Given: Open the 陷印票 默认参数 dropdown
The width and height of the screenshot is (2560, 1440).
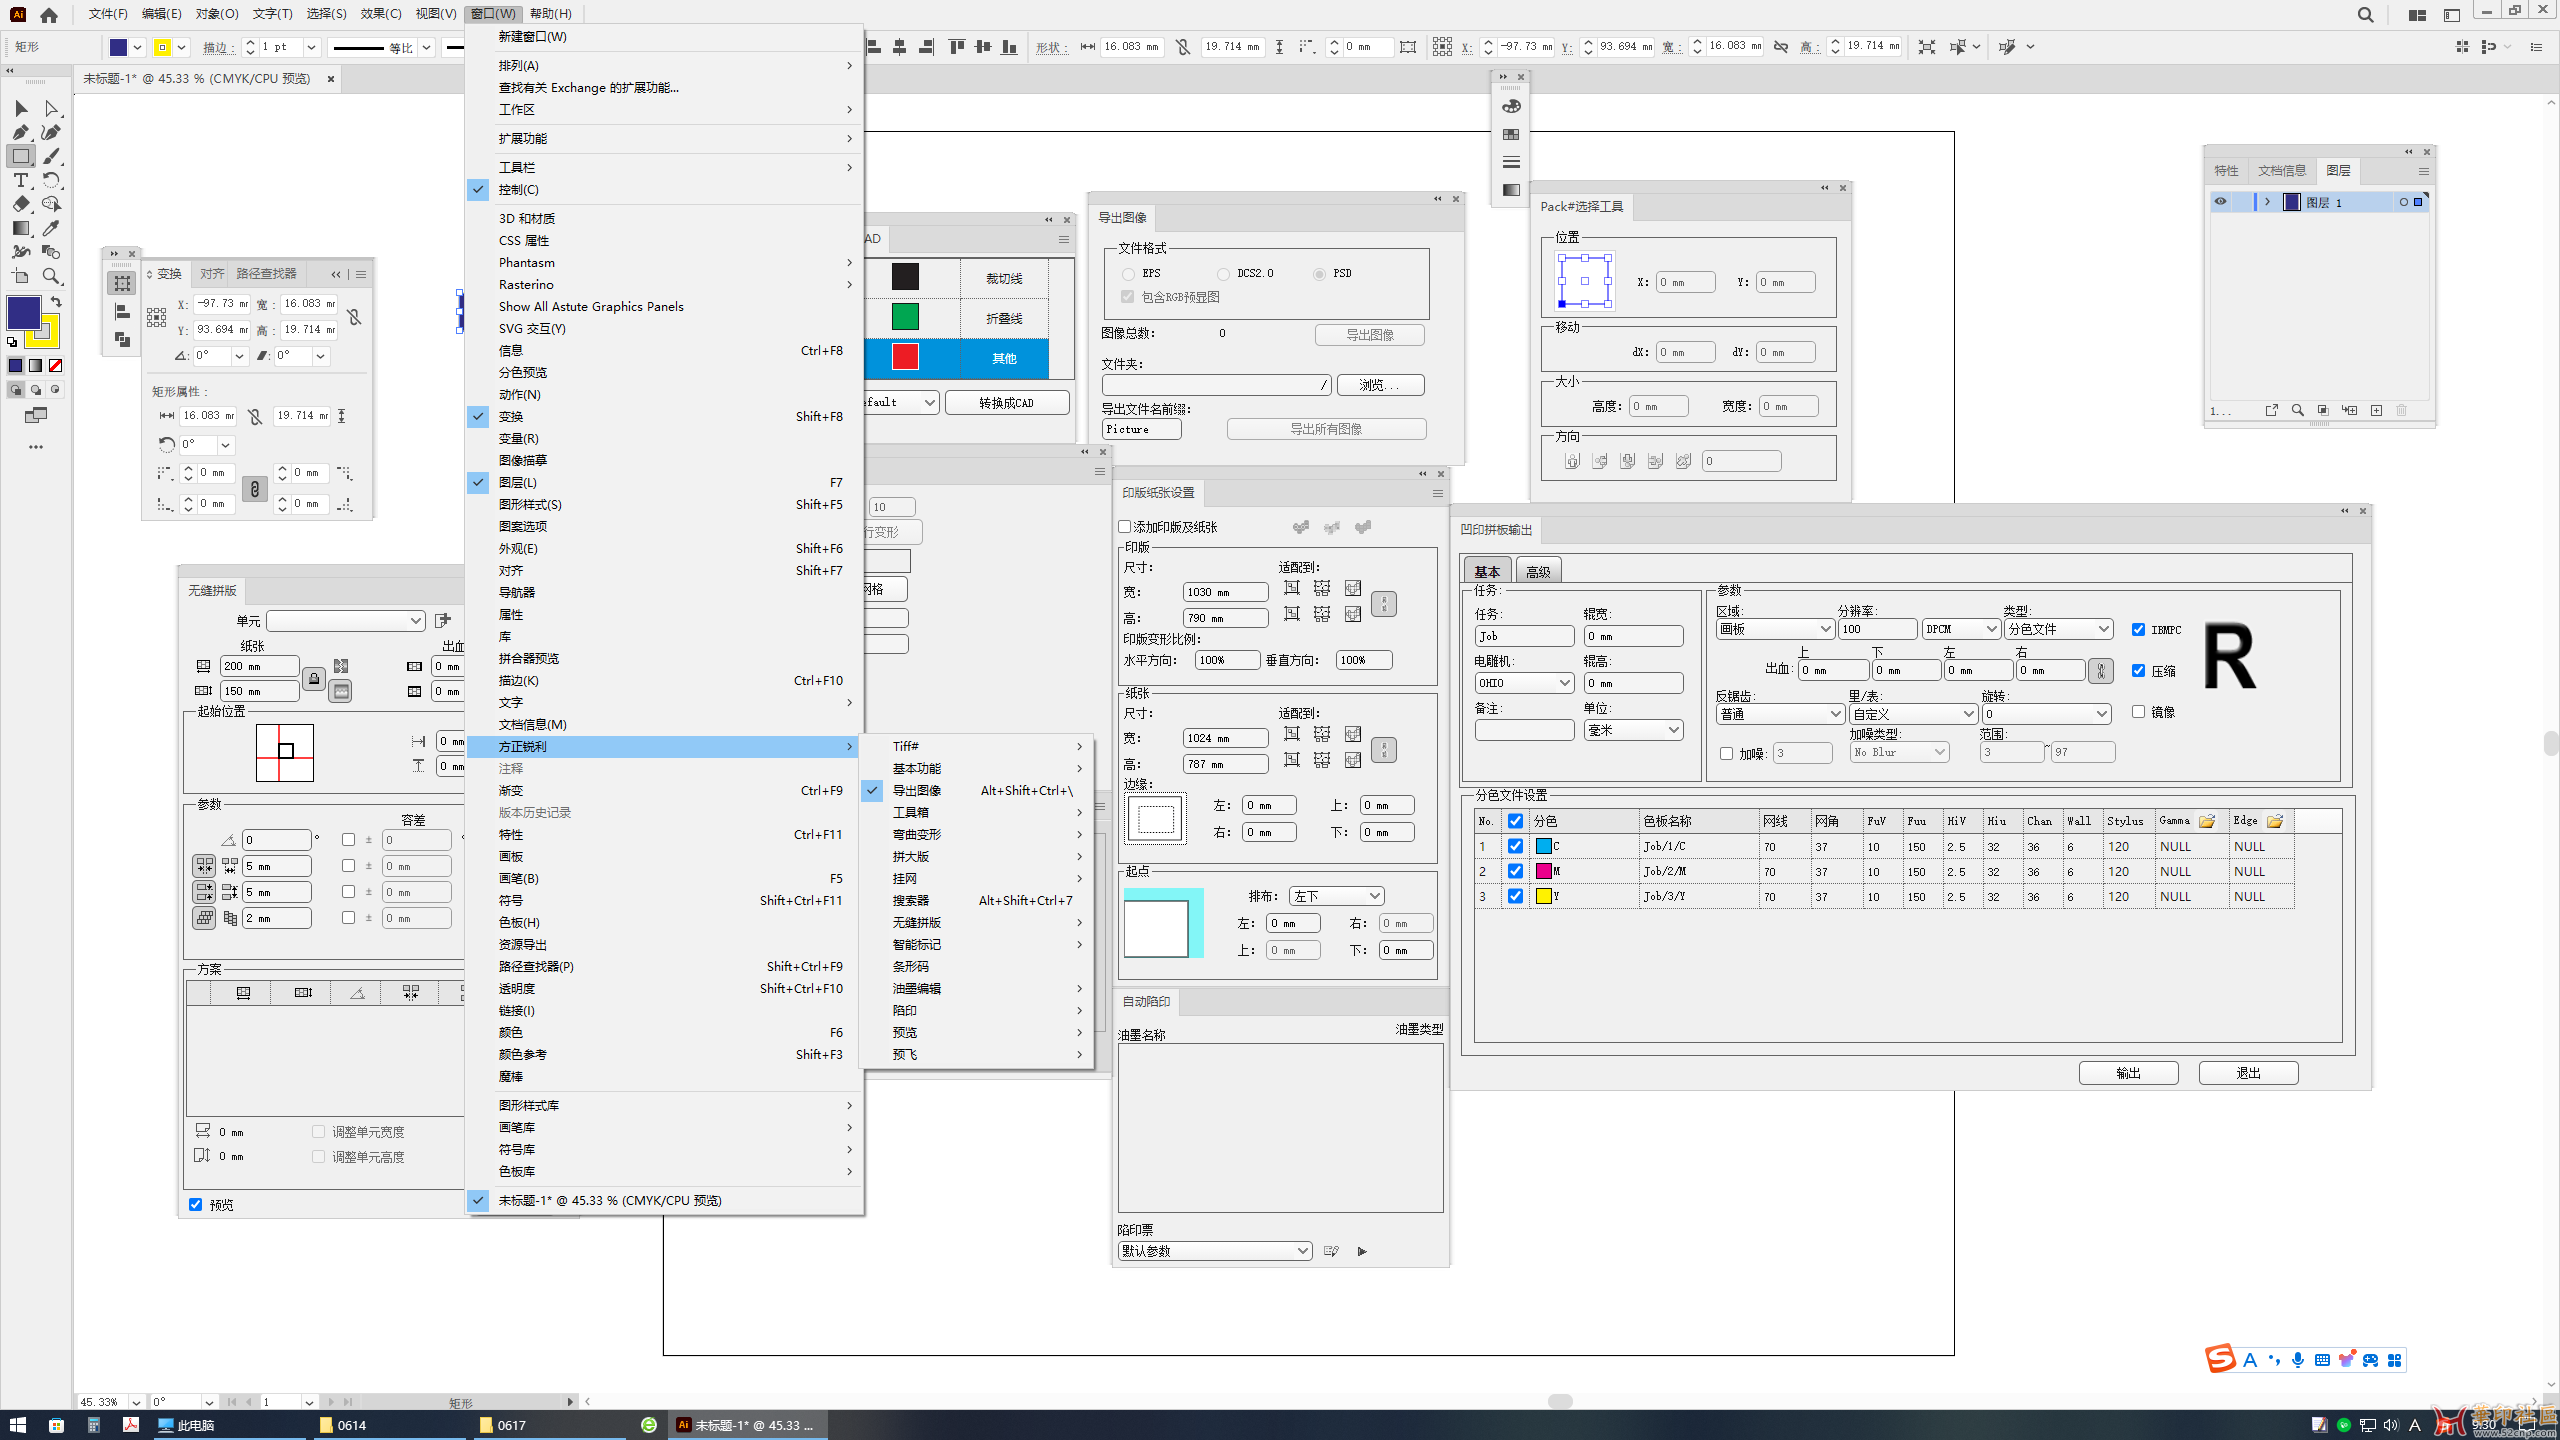Looking at the screenshot, I should pos(1215,1251).
